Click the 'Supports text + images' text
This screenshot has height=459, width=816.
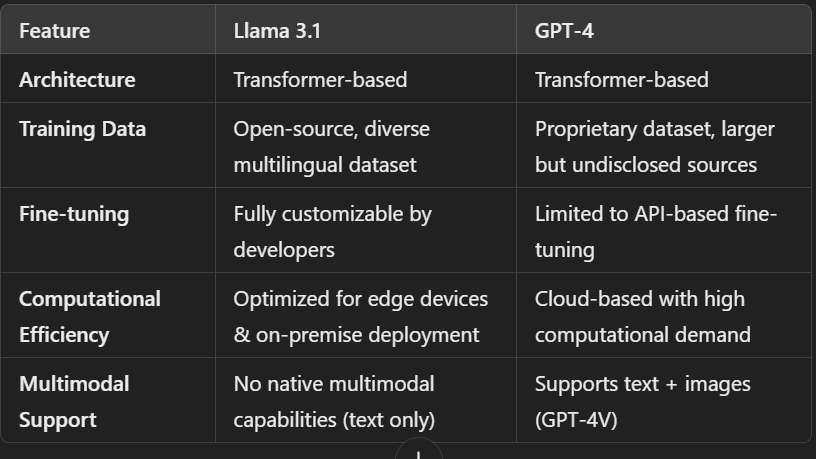pyautogui.click(x=642, y=384)
